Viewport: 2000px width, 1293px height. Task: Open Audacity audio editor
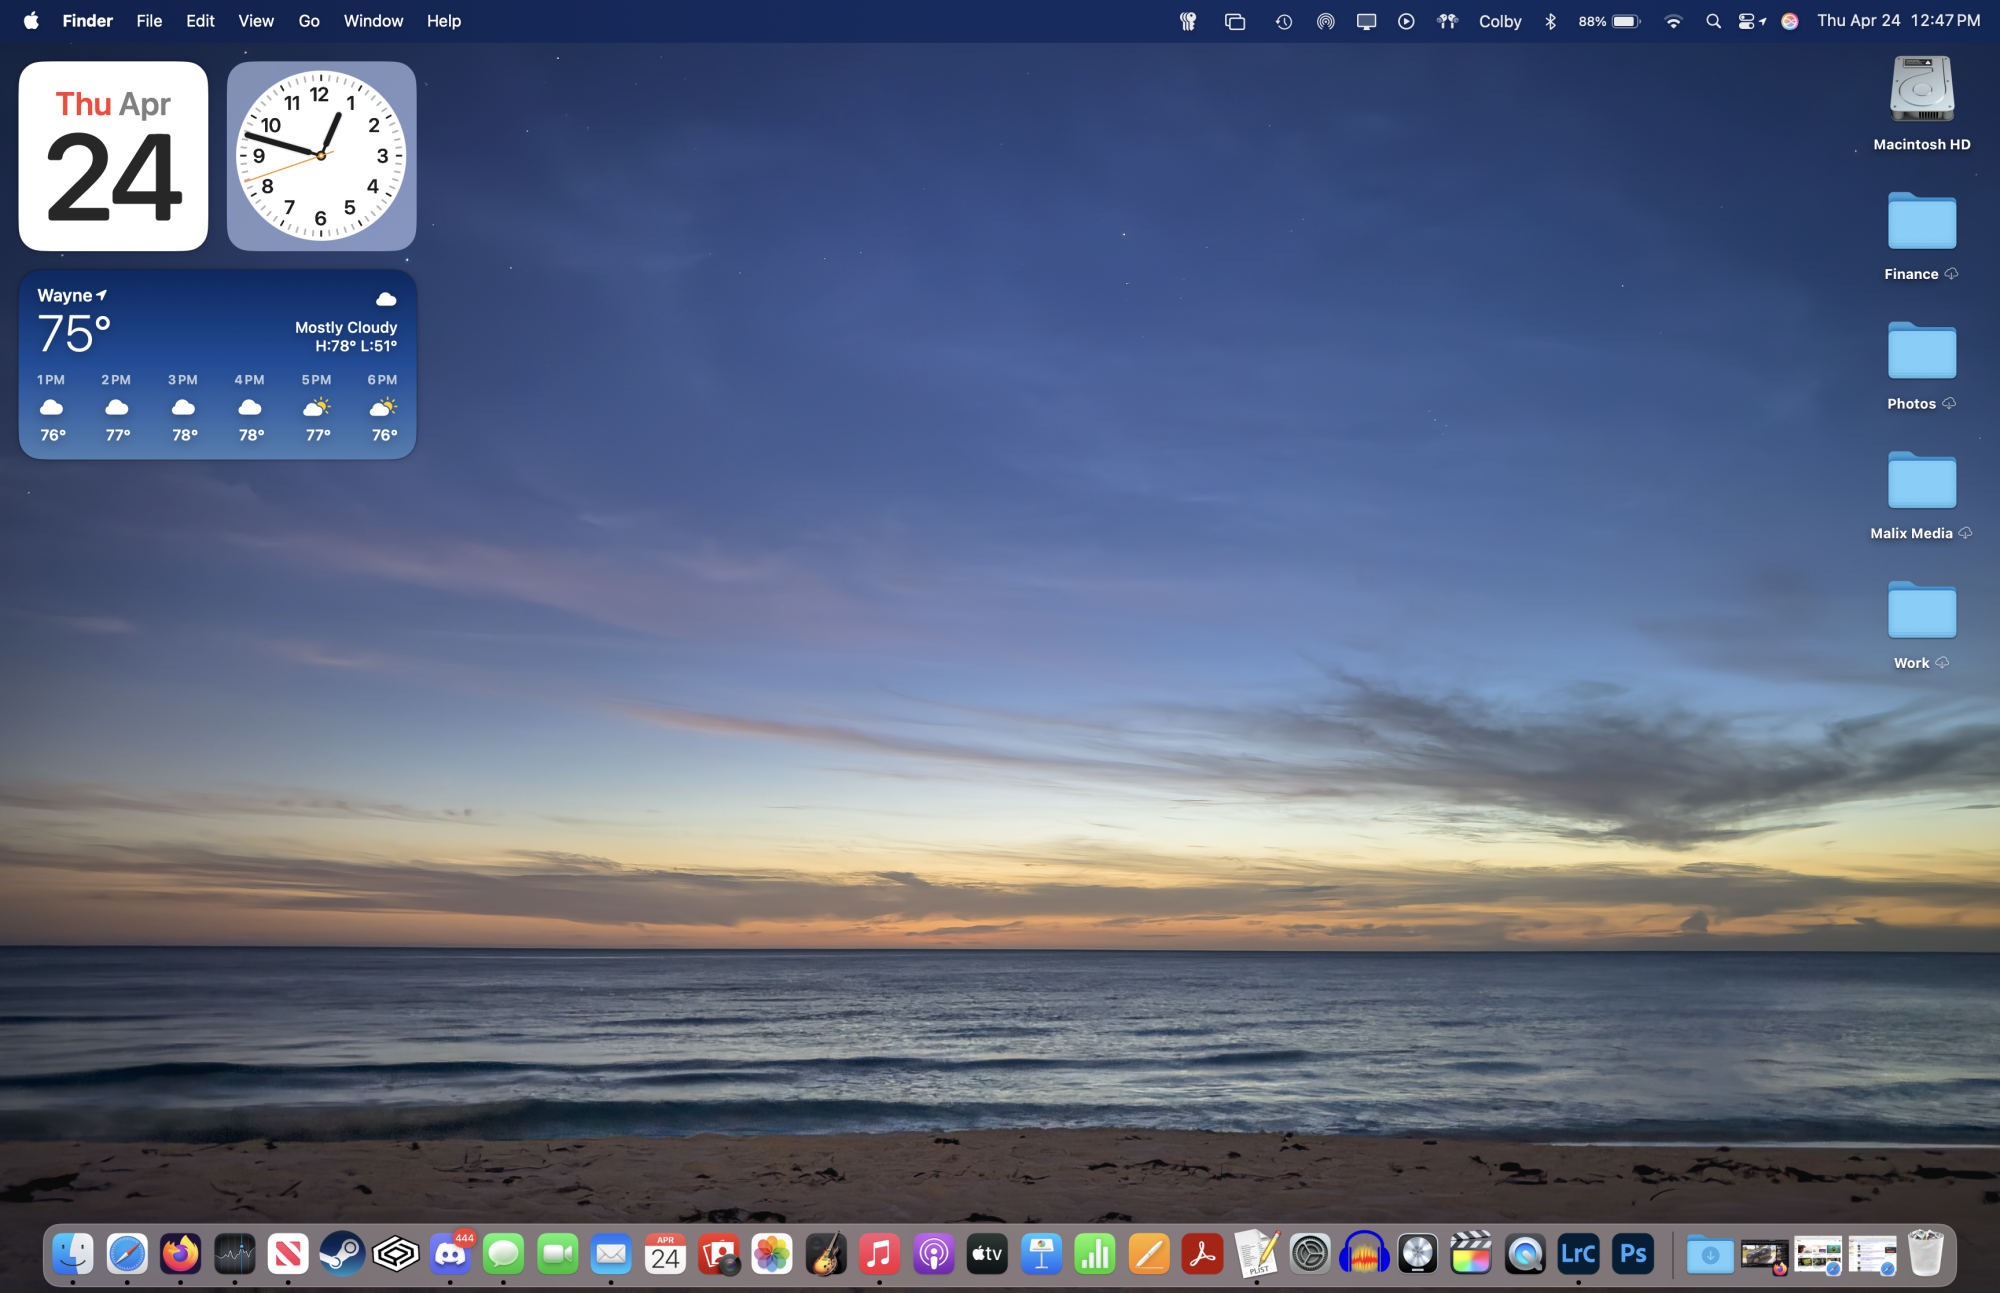(1365, 1253)
